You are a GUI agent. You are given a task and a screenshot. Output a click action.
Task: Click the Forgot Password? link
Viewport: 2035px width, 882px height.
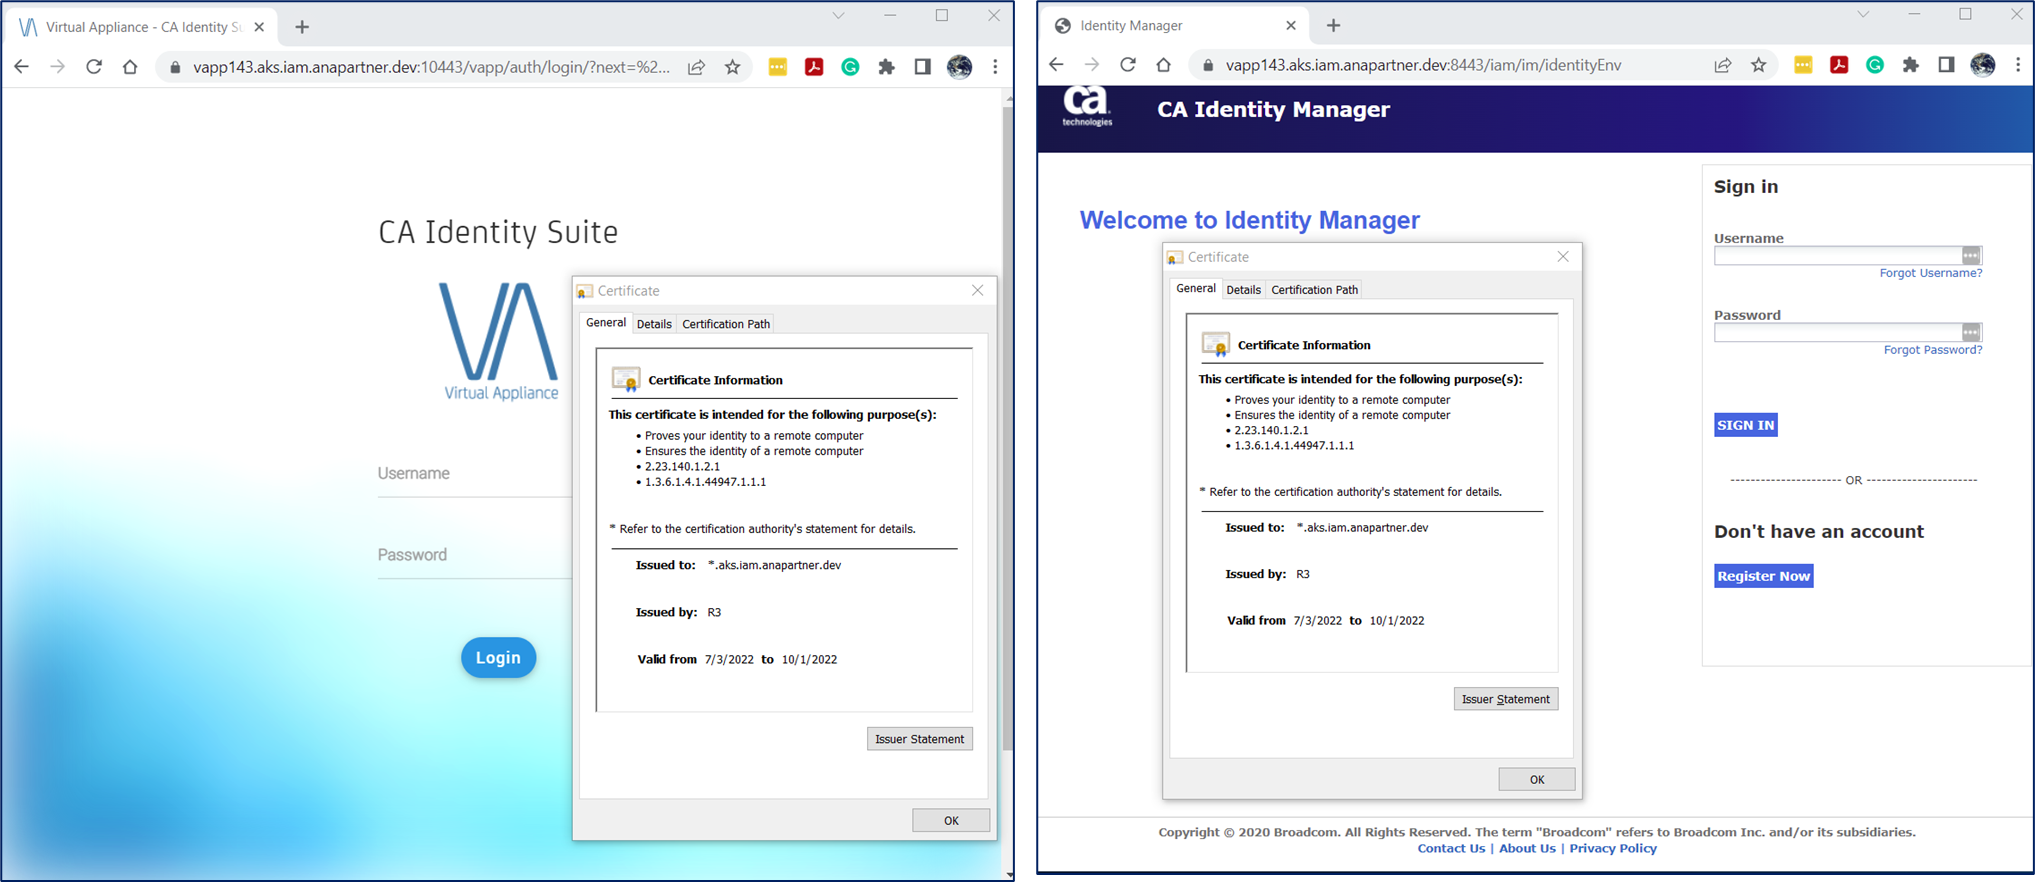click(x=1932, y=350)
